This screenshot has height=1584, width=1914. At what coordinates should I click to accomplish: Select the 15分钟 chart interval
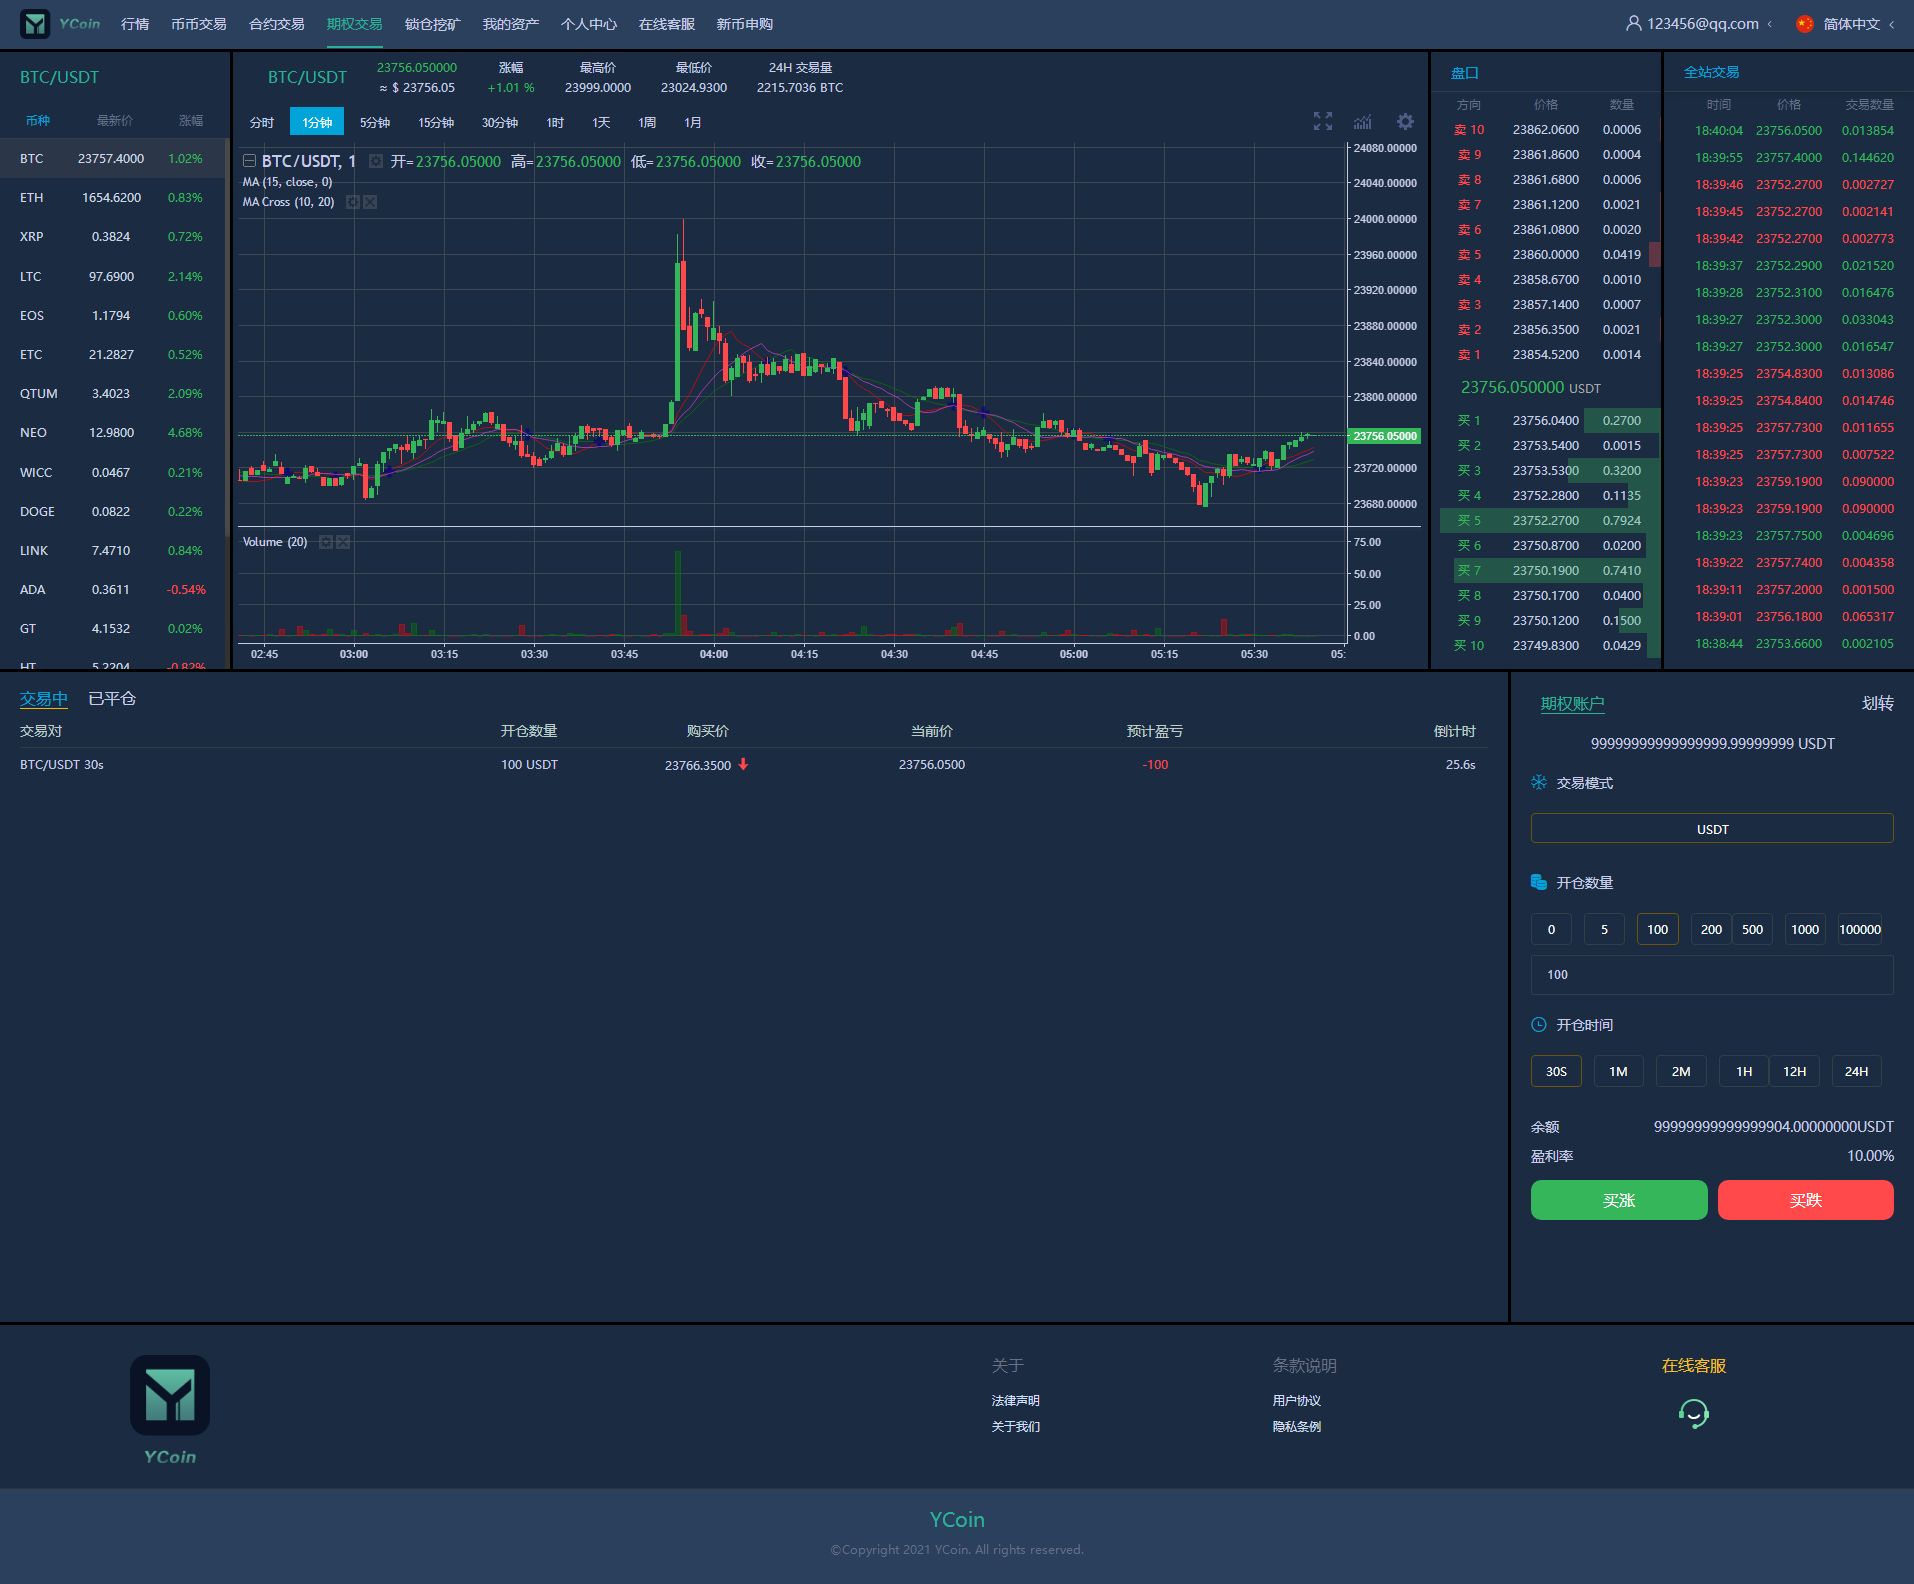pos(436,122)
